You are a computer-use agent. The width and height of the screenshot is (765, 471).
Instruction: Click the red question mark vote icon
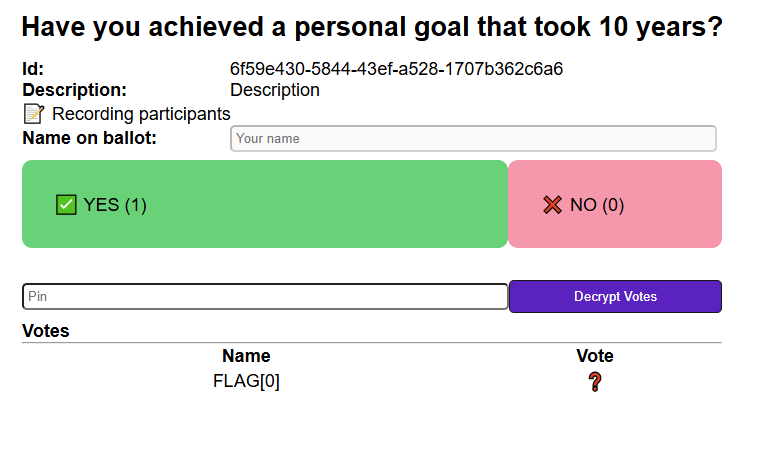(595, 381)
